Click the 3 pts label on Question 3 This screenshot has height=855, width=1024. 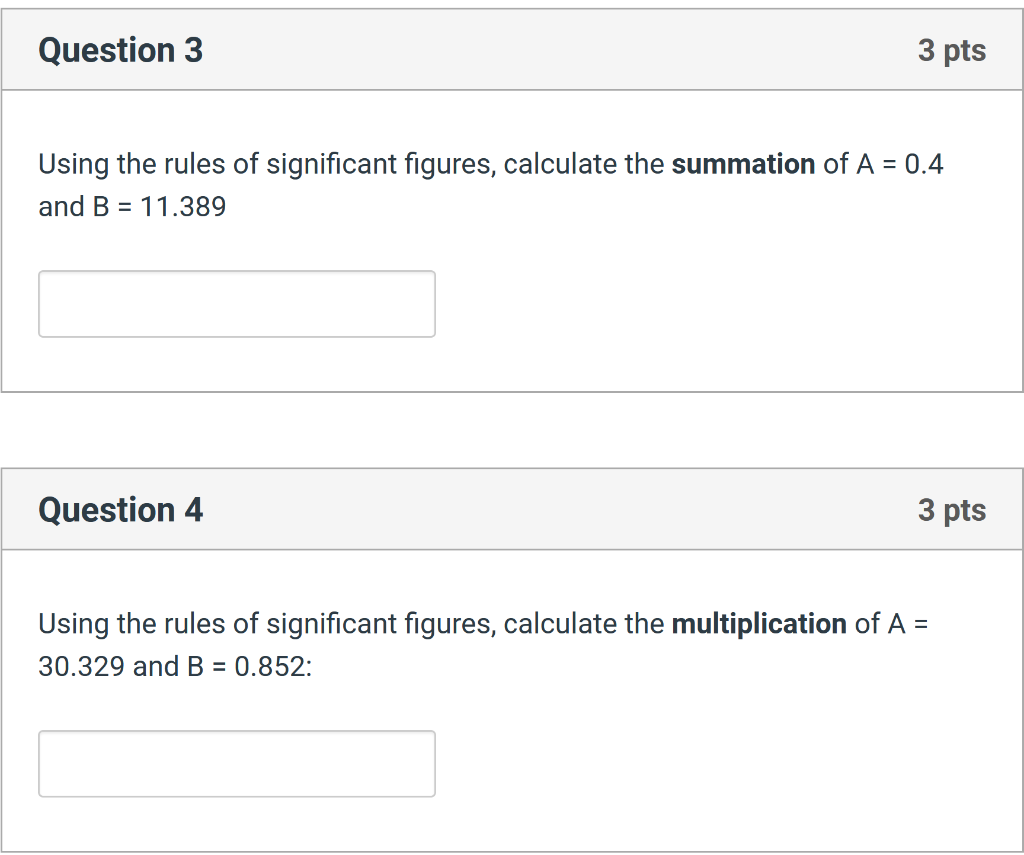[952, 50]
